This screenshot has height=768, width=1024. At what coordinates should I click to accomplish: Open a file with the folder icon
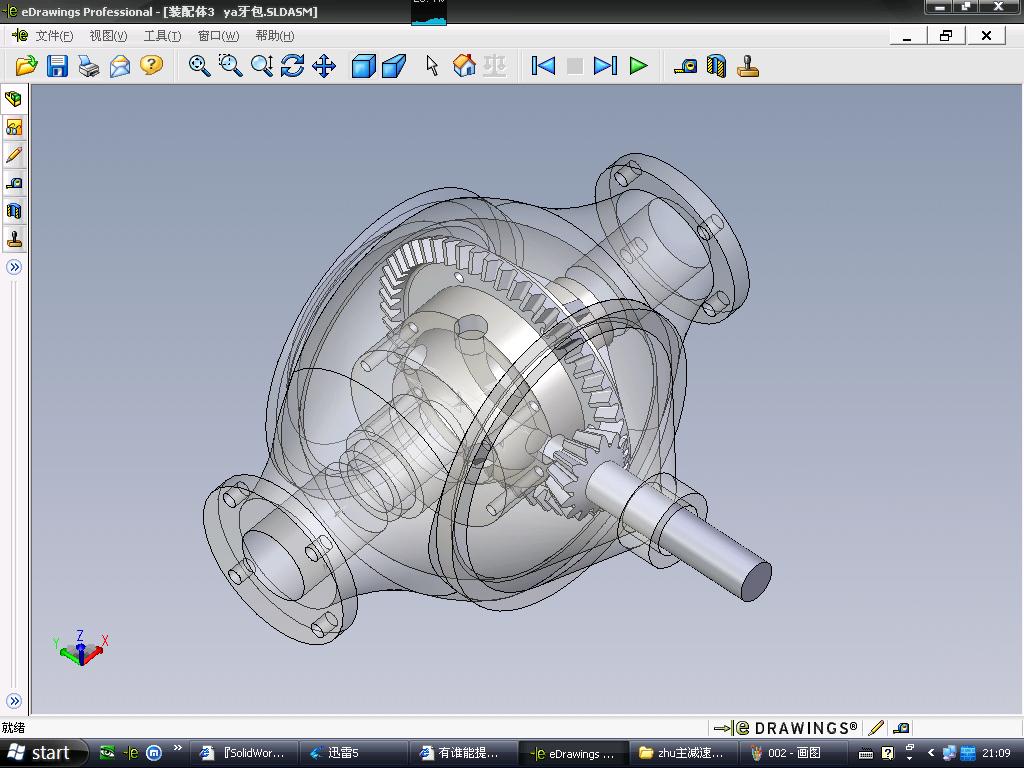point(26,65)
